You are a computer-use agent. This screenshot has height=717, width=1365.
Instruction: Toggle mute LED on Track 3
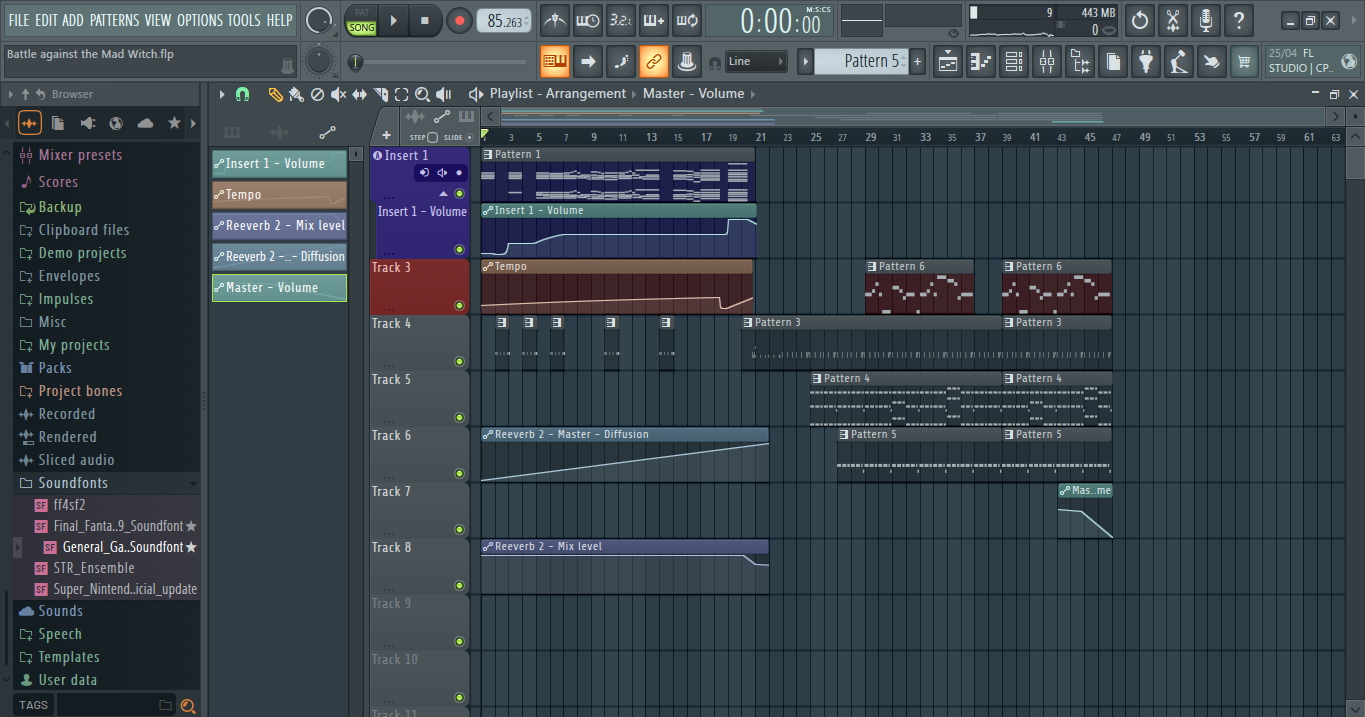tap(459, 305)
